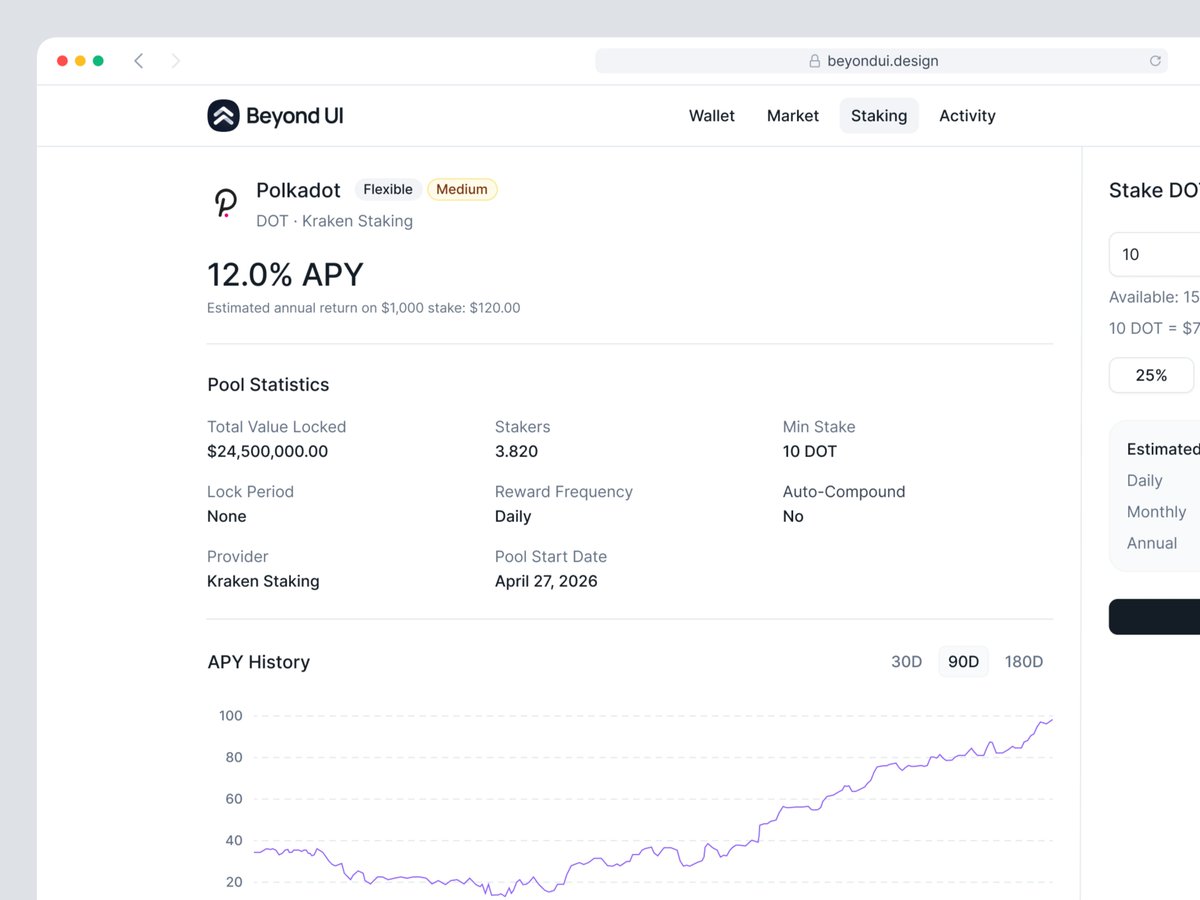The height and width of the screenshot is (900, 1200).
Task: Go back with the browser back arrow
Action: (138, 61)
